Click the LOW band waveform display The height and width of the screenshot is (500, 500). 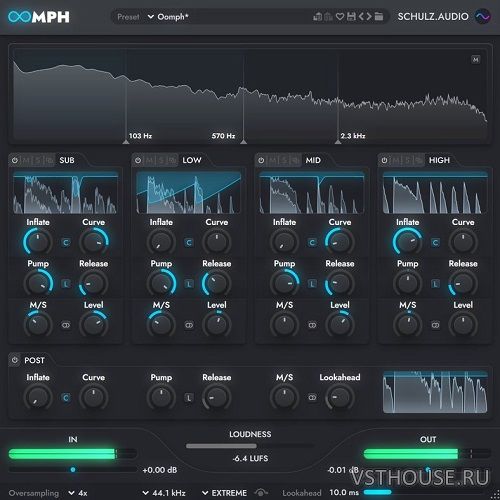(189, 193)
